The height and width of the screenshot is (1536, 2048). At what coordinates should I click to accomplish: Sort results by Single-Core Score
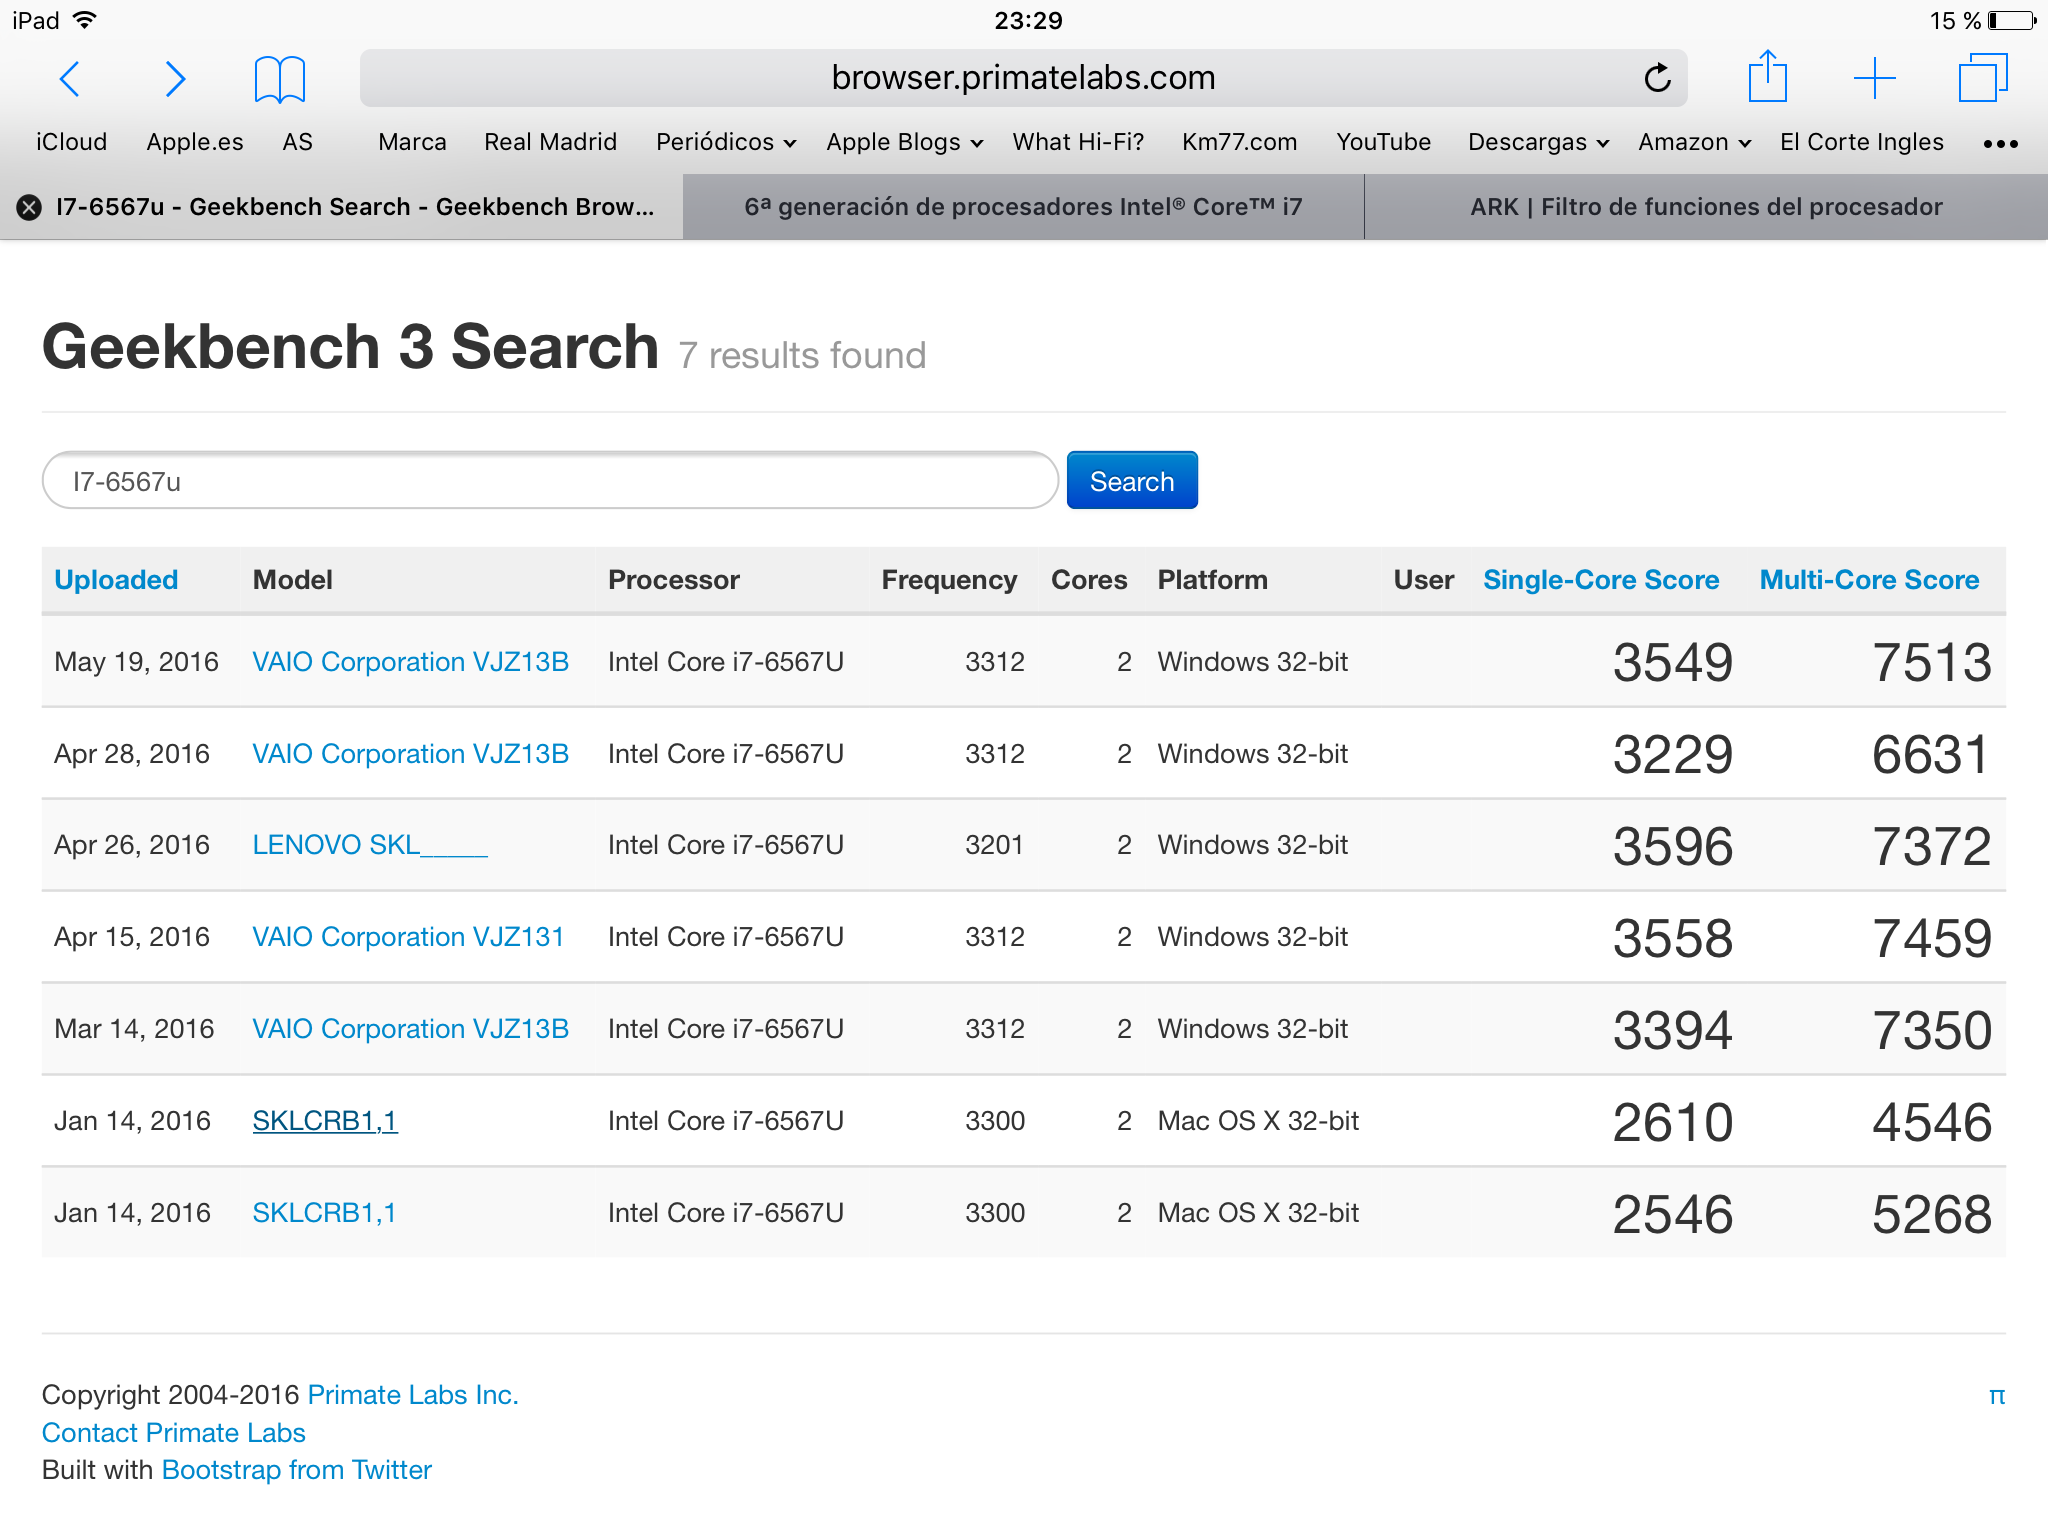[1600, 580]
